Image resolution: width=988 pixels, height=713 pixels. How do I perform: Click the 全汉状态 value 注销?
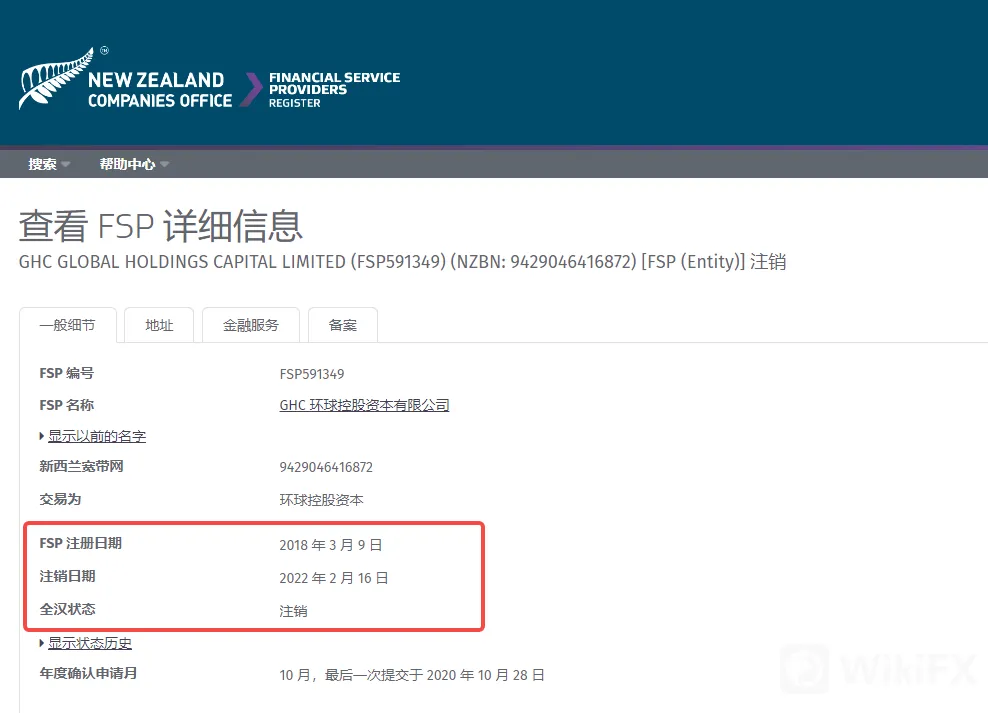(x=293, y=611)
